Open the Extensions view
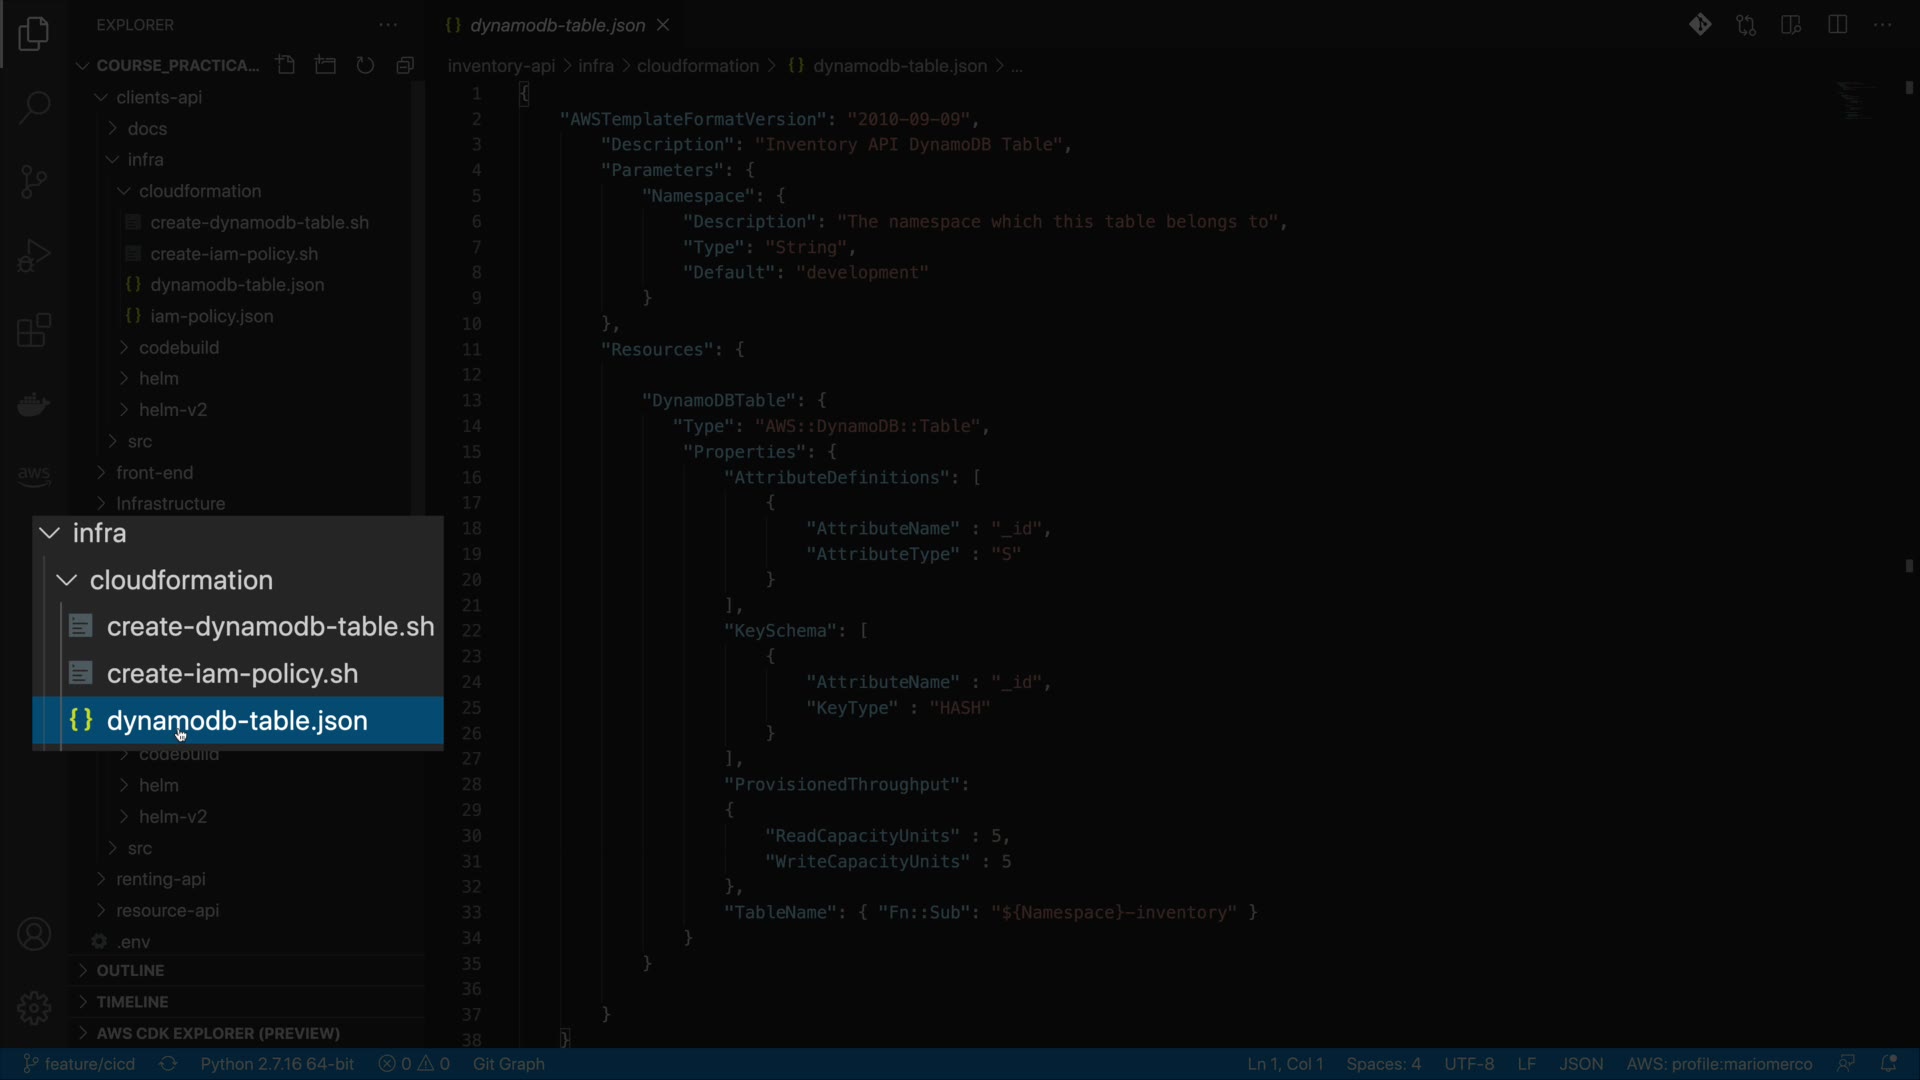The height and width of the screenshot is (1080, 1920). (34, 331)
